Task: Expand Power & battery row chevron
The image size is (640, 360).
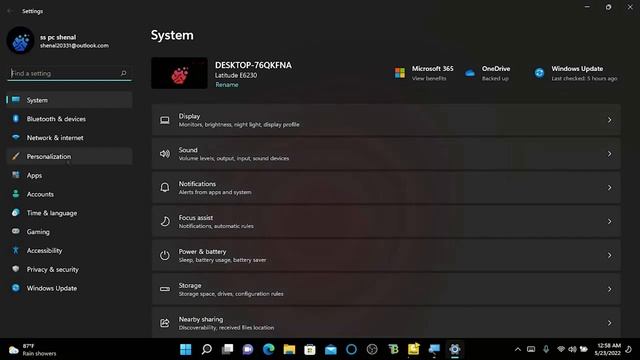Action: pos(609,255)
